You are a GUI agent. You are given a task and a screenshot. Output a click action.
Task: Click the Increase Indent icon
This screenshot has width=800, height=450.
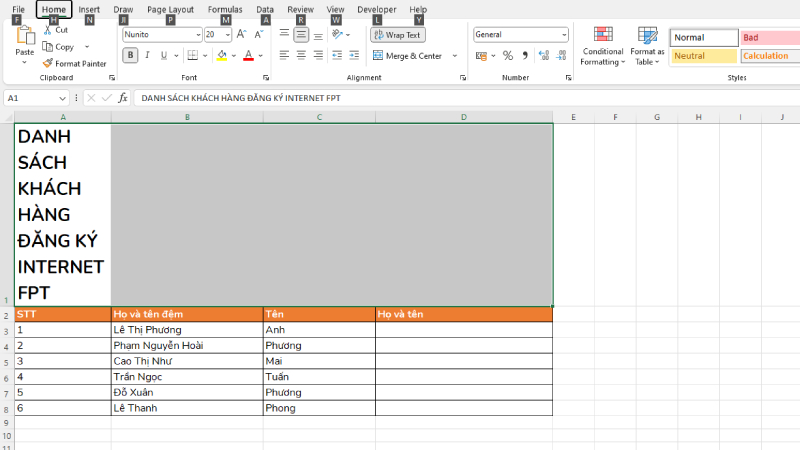[x=352, y=56]
